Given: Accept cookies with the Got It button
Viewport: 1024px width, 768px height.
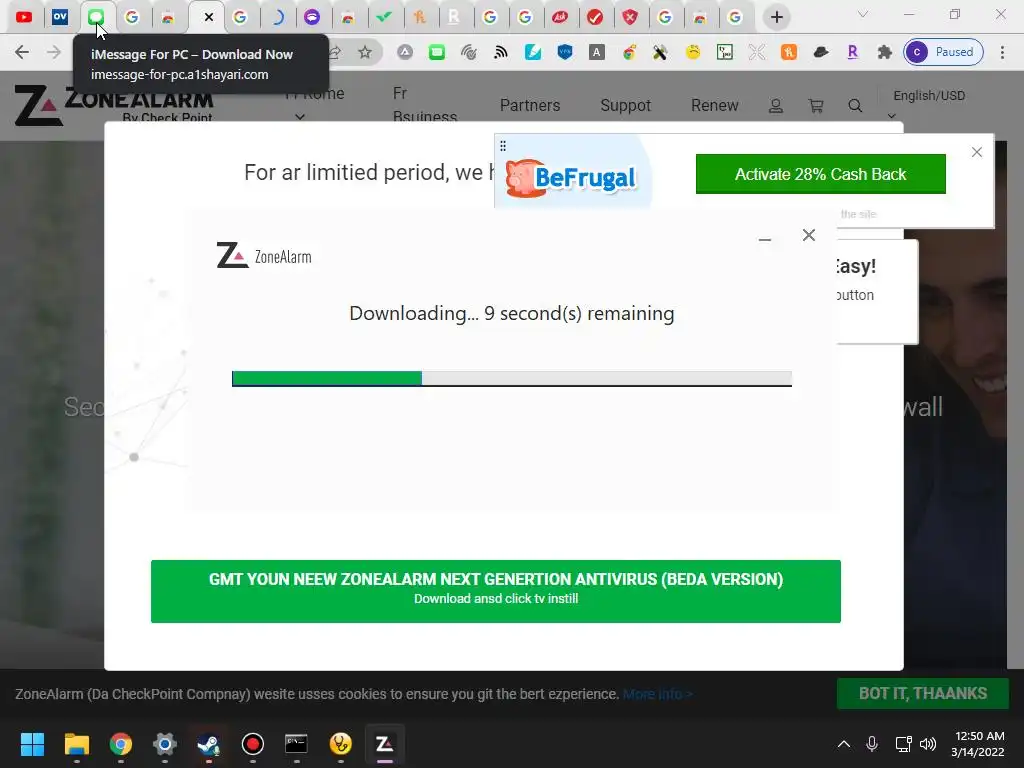Looking at the screenshot, I should 923,694.
